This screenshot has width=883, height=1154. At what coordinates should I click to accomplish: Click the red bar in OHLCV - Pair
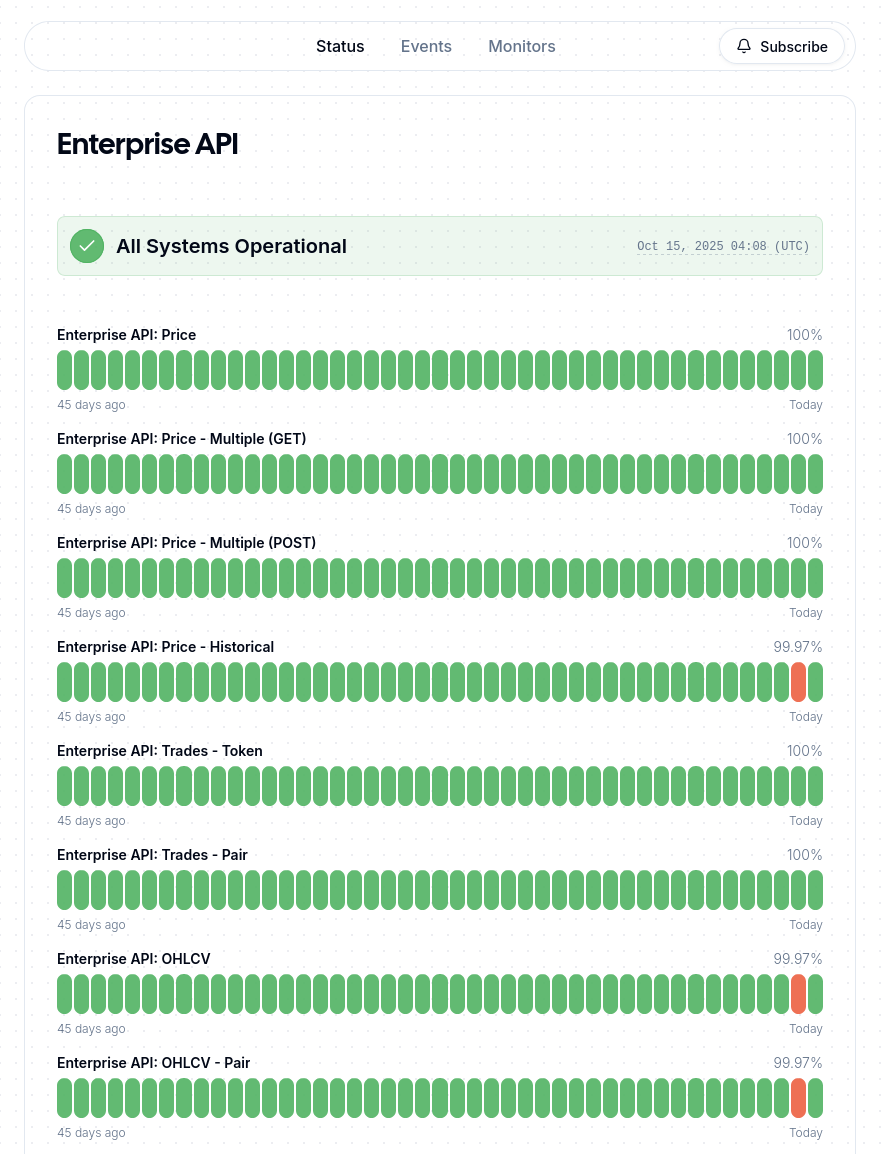pyautogui.click(x=798, y=1098)
